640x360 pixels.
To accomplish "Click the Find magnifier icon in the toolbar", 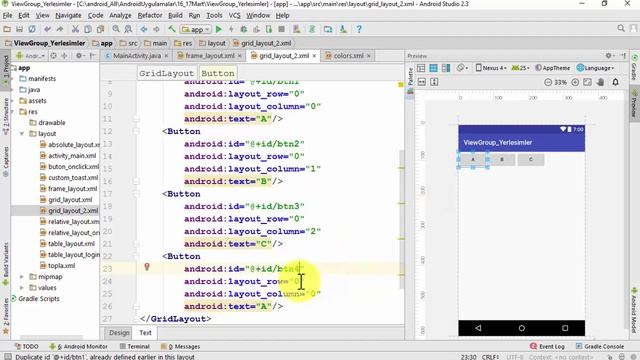I will pos(116,29).
